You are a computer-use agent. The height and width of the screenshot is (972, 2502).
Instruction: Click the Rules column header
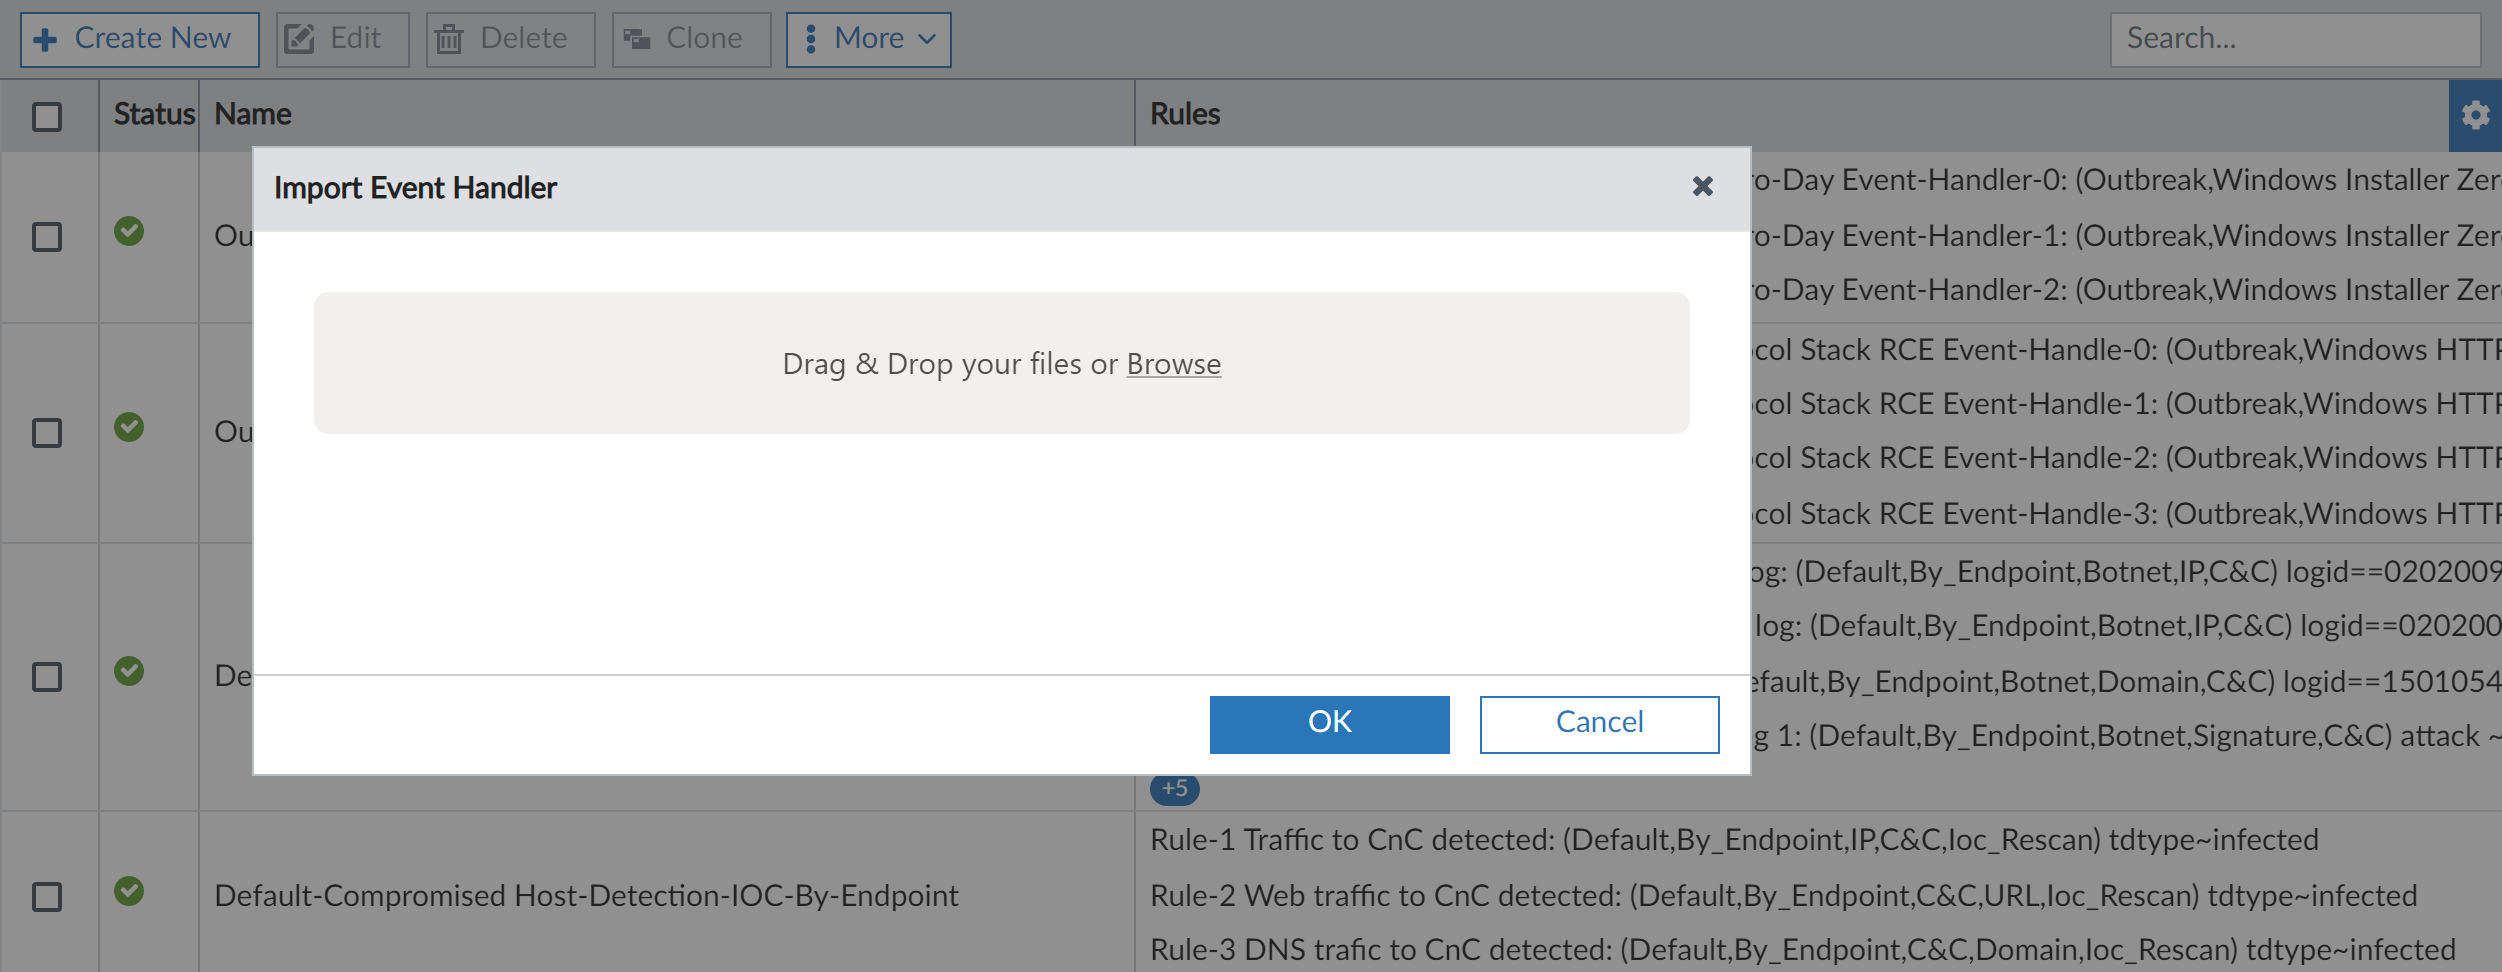(x=1185, y=115)
